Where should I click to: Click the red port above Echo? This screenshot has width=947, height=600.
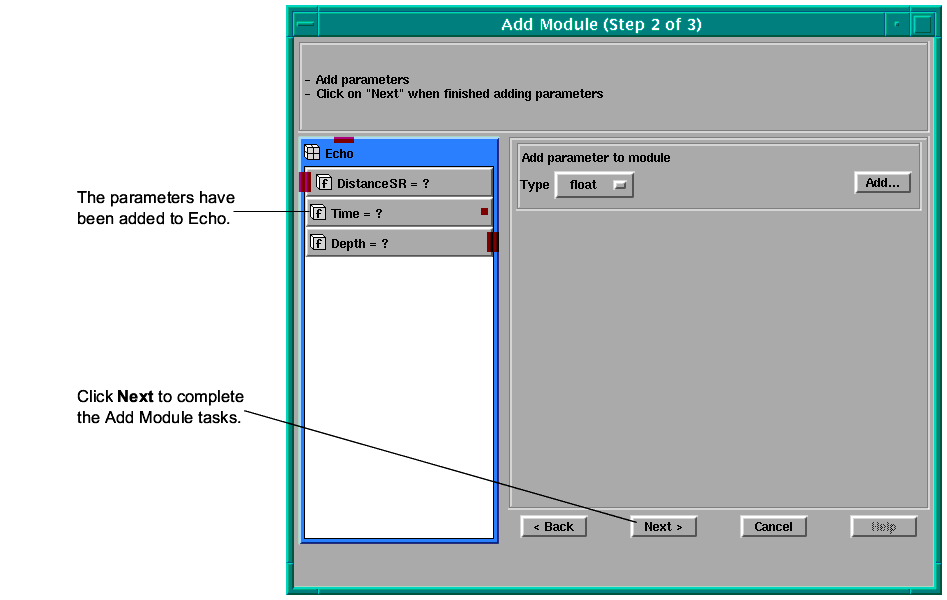click(343, 140)
